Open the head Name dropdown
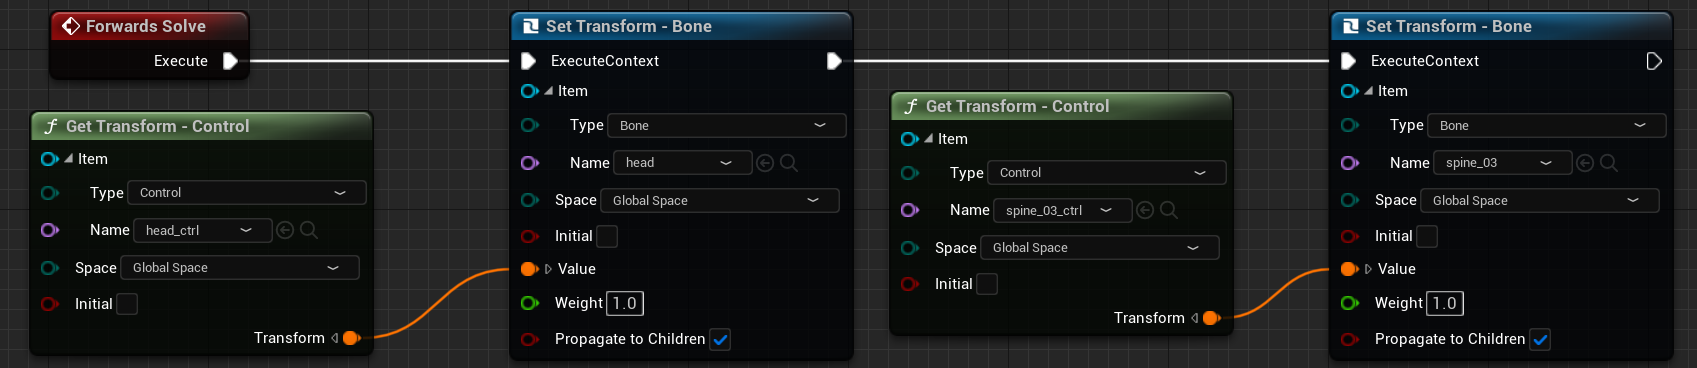The width and height of the screenshot is (1697, 368). [683, 162]
